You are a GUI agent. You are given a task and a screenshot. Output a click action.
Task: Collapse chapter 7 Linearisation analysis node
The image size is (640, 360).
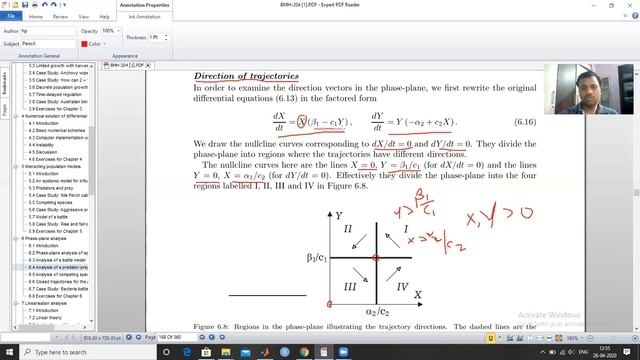click(16, 303)
